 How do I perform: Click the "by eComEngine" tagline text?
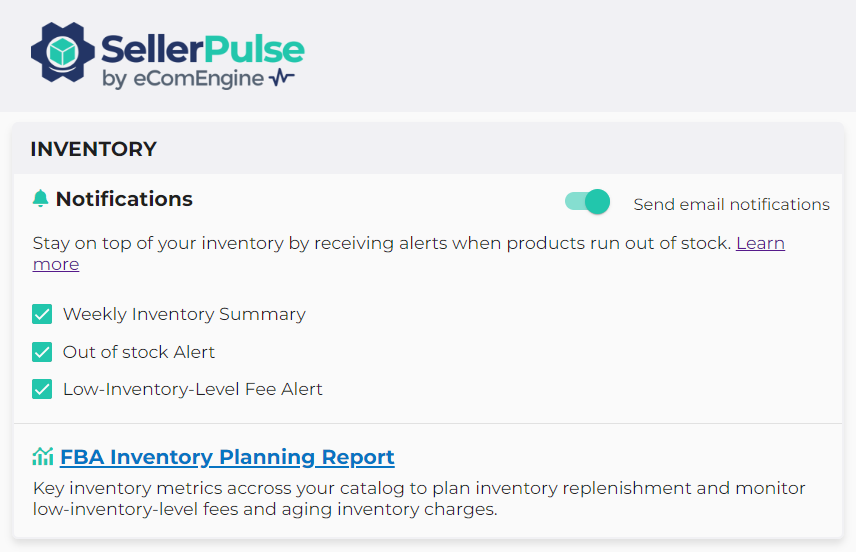tap(182, 79)
